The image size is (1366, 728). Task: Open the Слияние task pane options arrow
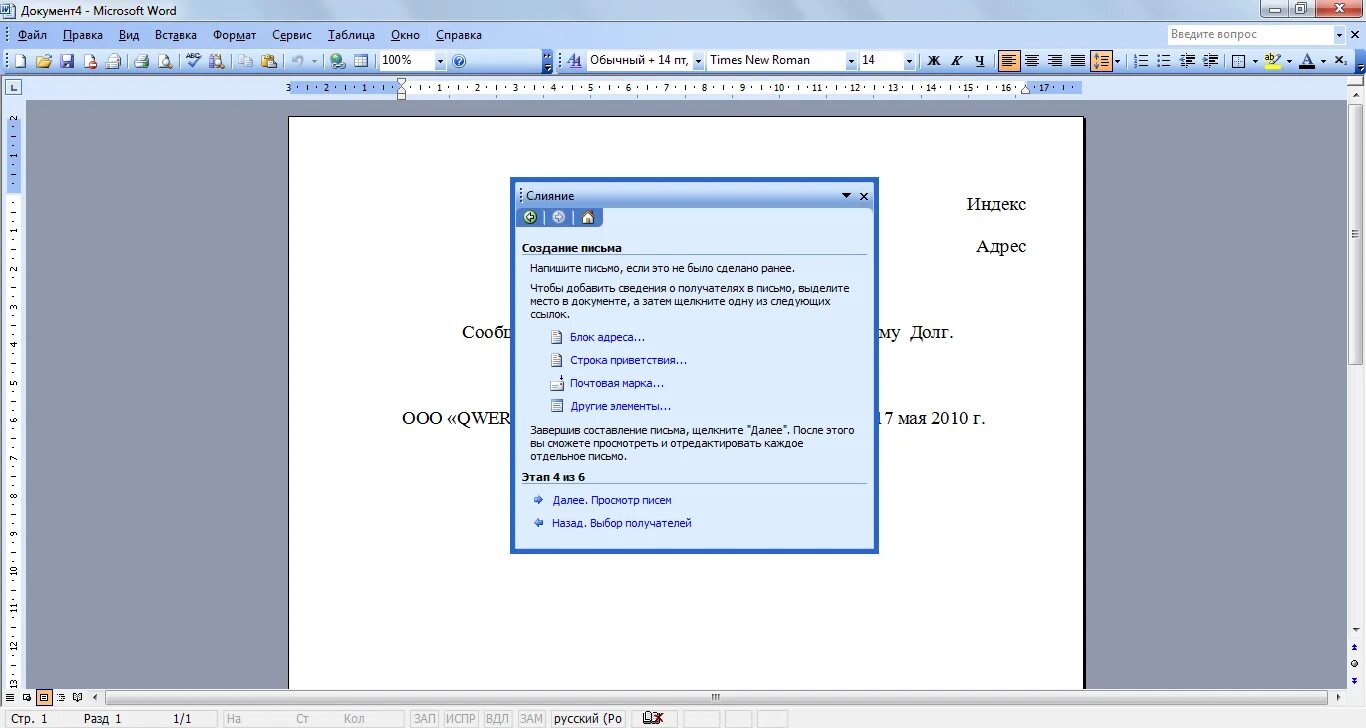[x=846, y=196]
